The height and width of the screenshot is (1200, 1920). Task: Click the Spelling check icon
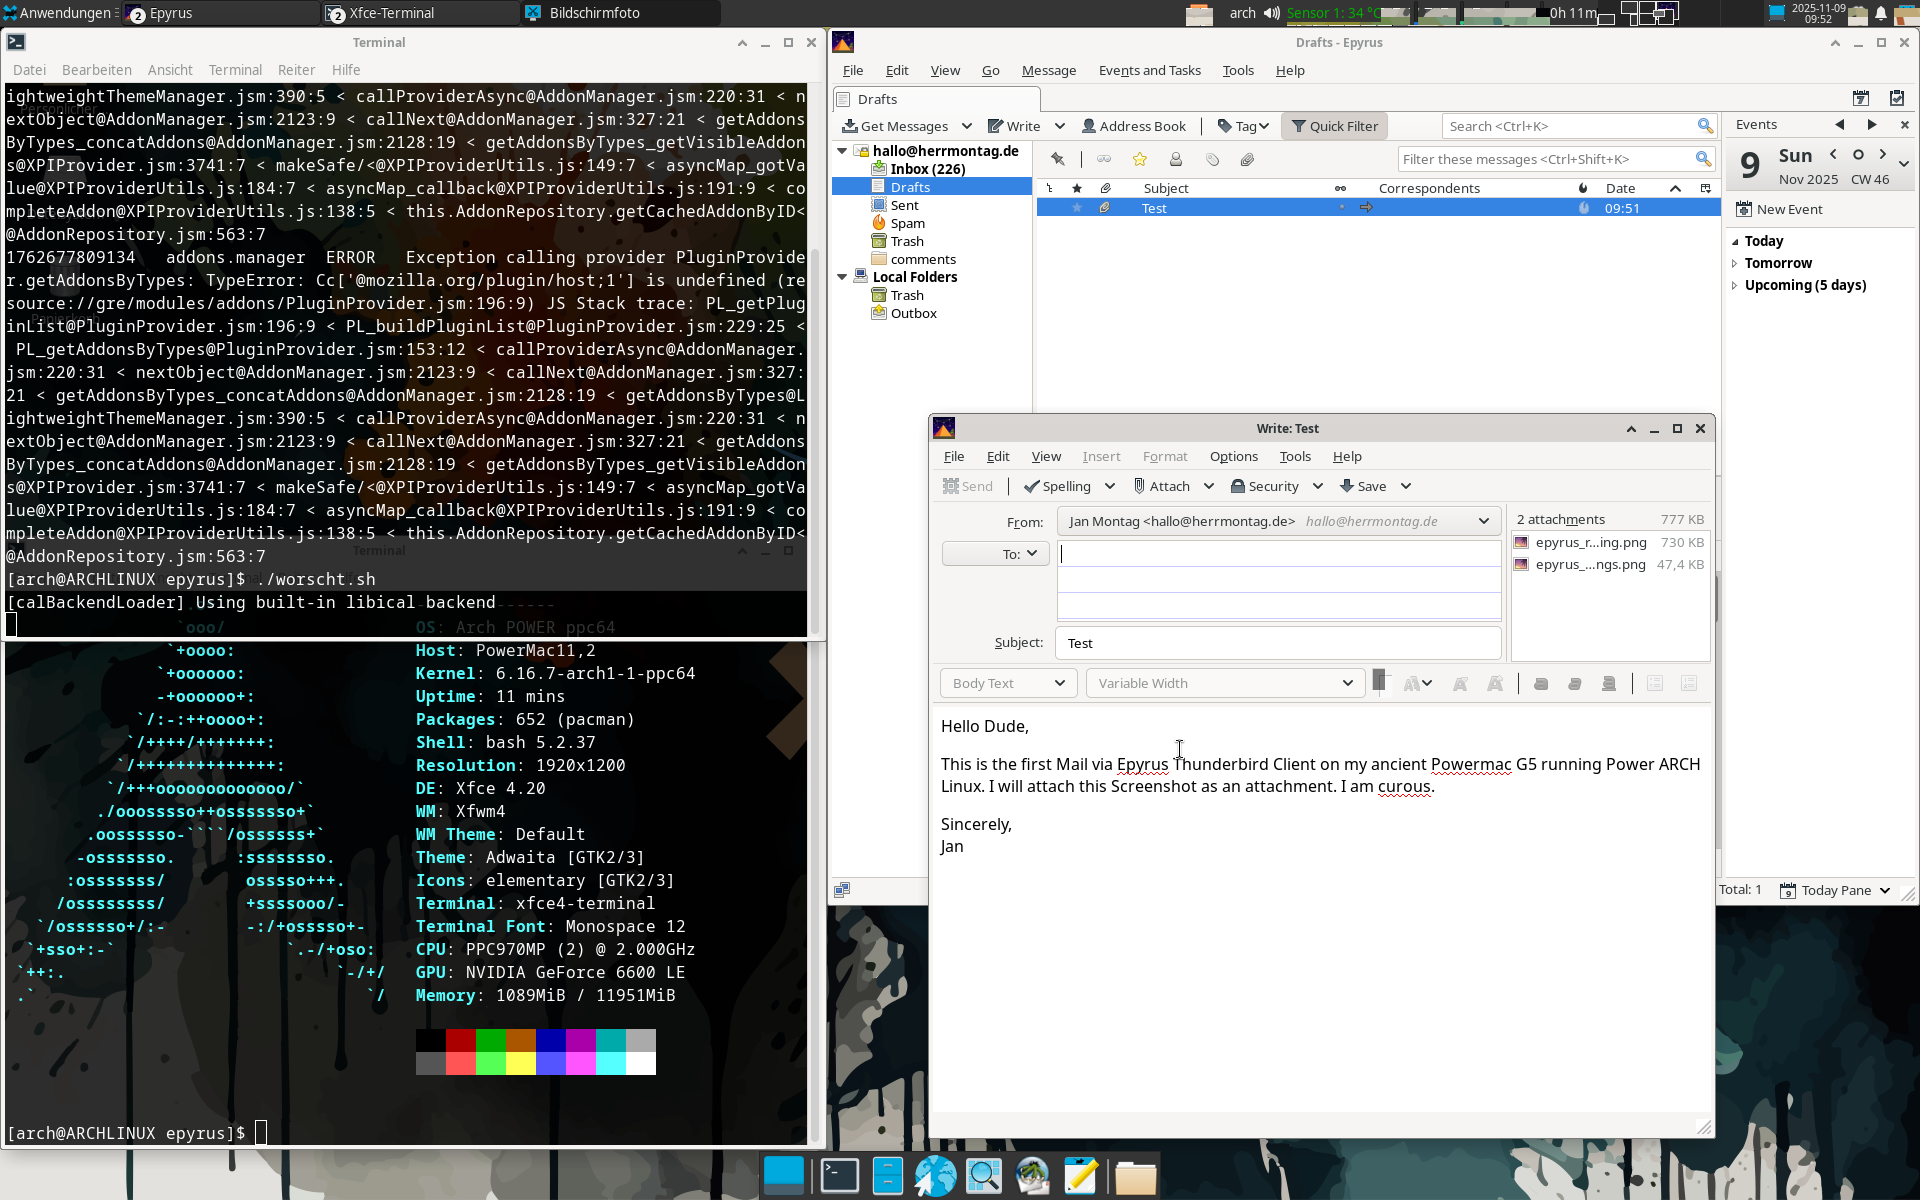tap(1032, 486)
